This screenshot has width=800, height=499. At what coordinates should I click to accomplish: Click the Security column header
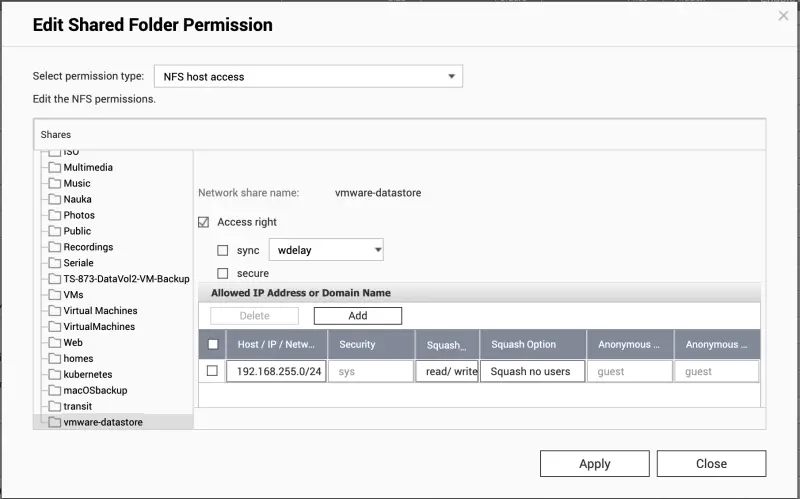[x=371, y=344]
